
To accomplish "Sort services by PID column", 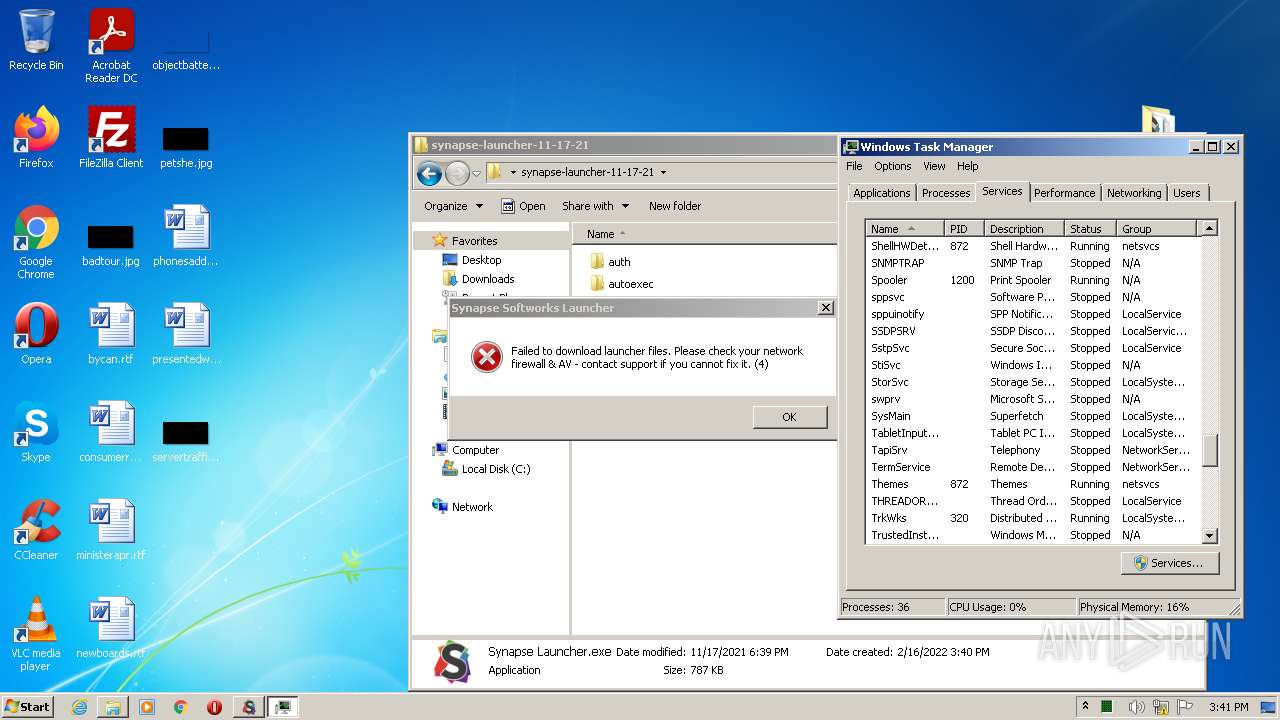I will tap(964, 229).
